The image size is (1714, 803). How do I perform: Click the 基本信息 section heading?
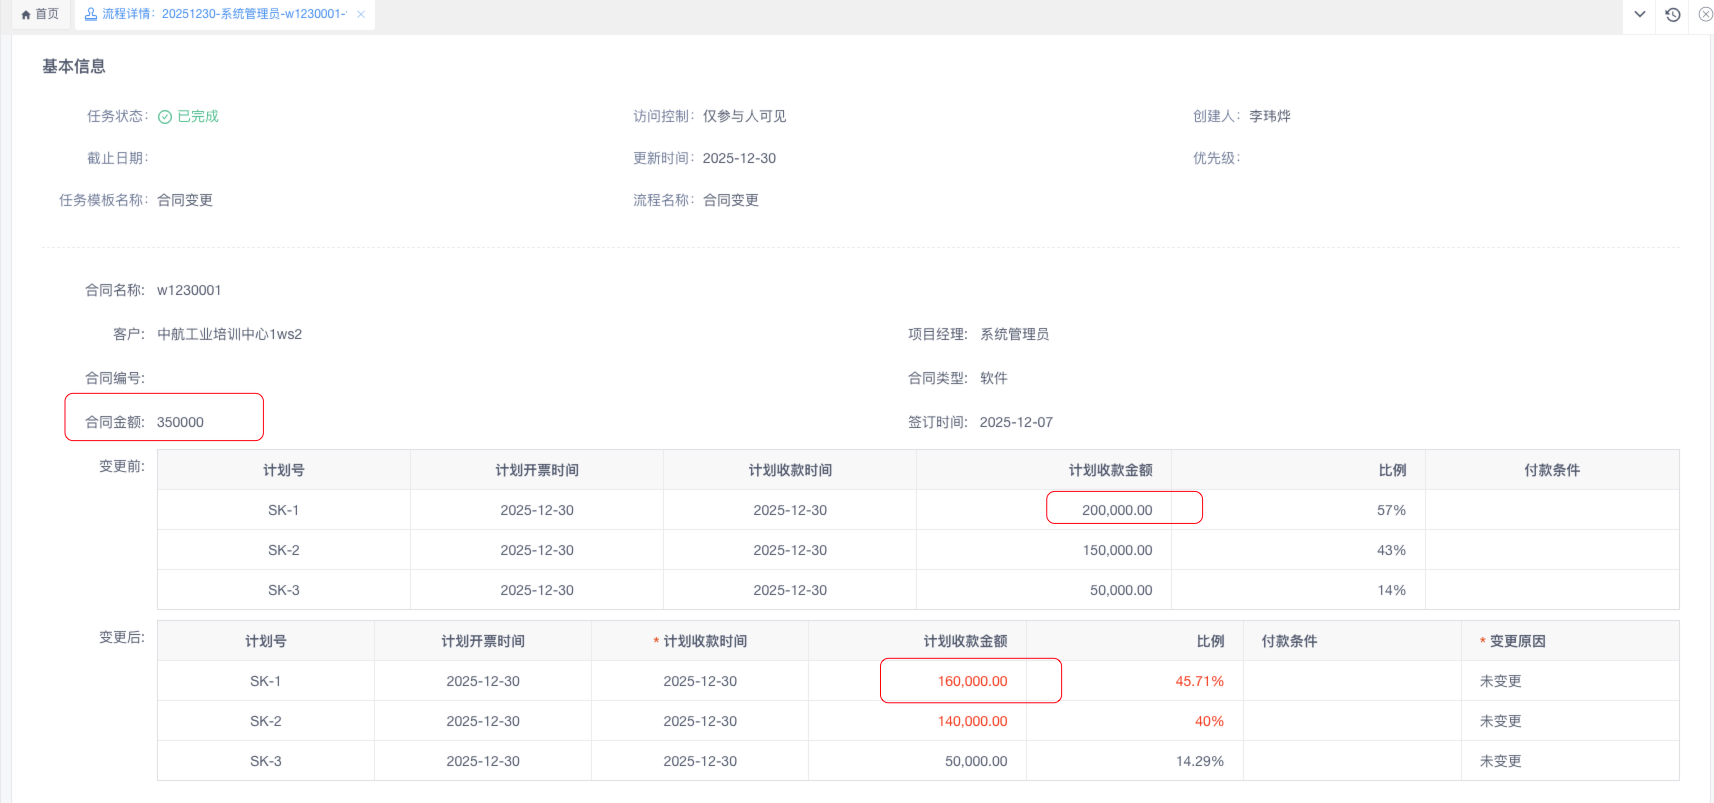(x=74, y=66)
